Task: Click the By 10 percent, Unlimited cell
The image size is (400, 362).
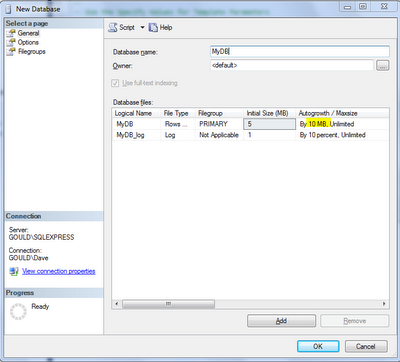Action: pos(342,135)
